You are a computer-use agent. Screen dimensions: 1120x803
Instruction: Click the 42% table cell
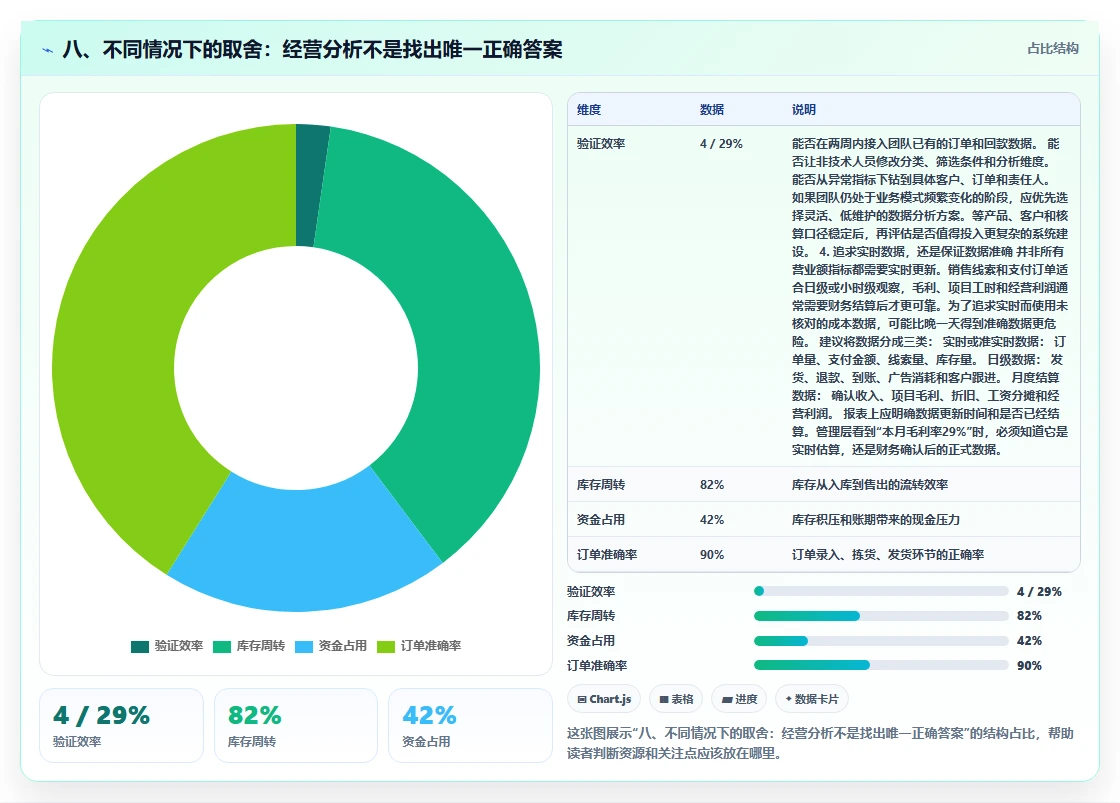tap(712, 519)
